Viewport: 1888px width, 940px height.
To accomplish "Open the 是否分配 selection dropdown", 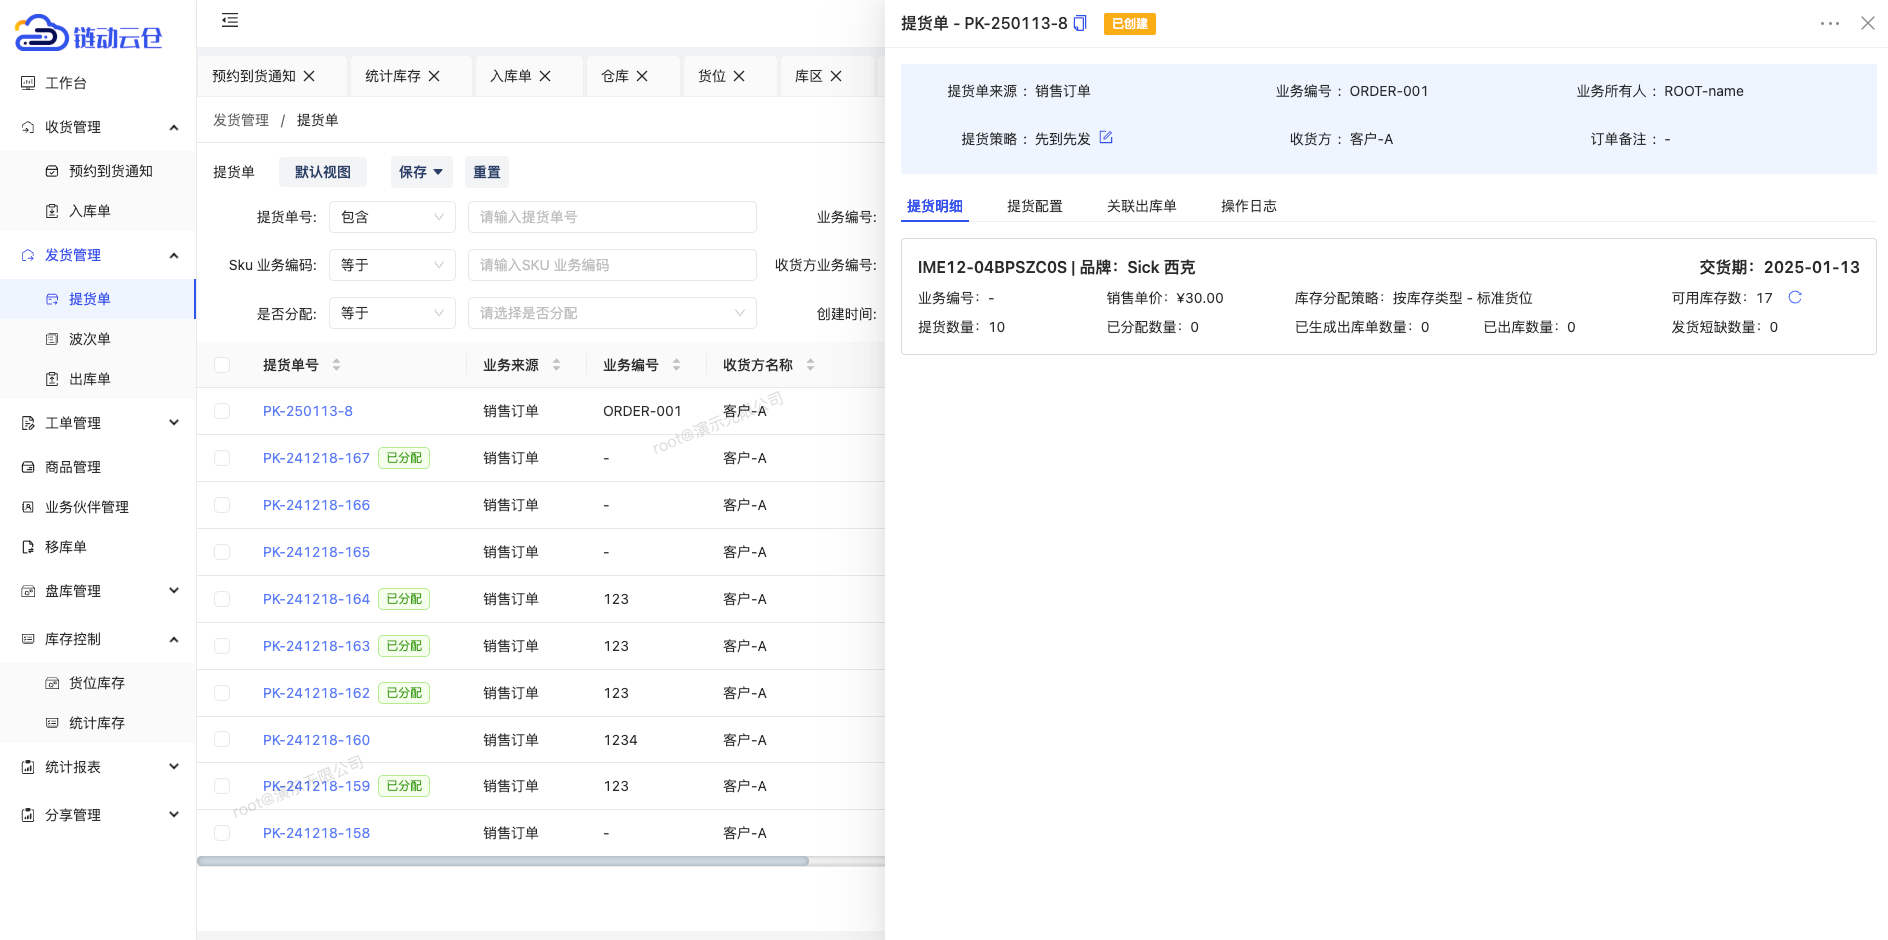I will click(612, 313).
